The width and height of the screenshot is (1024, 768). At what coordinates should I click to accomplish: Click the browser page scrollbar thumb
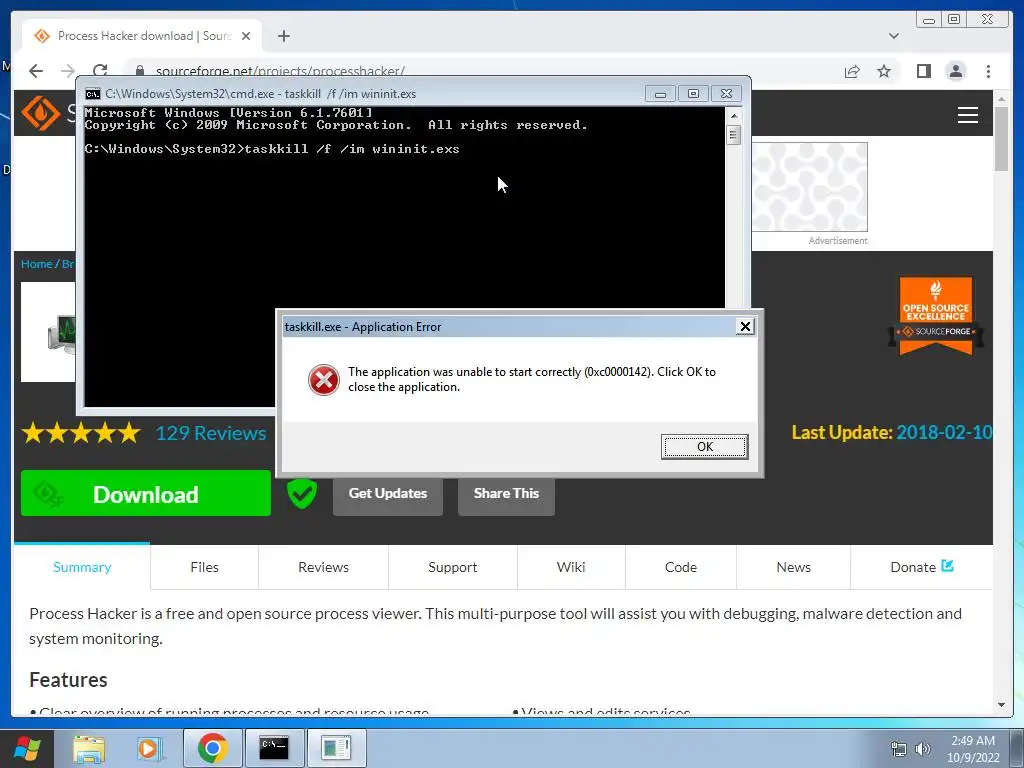(x=1001, y=138)
